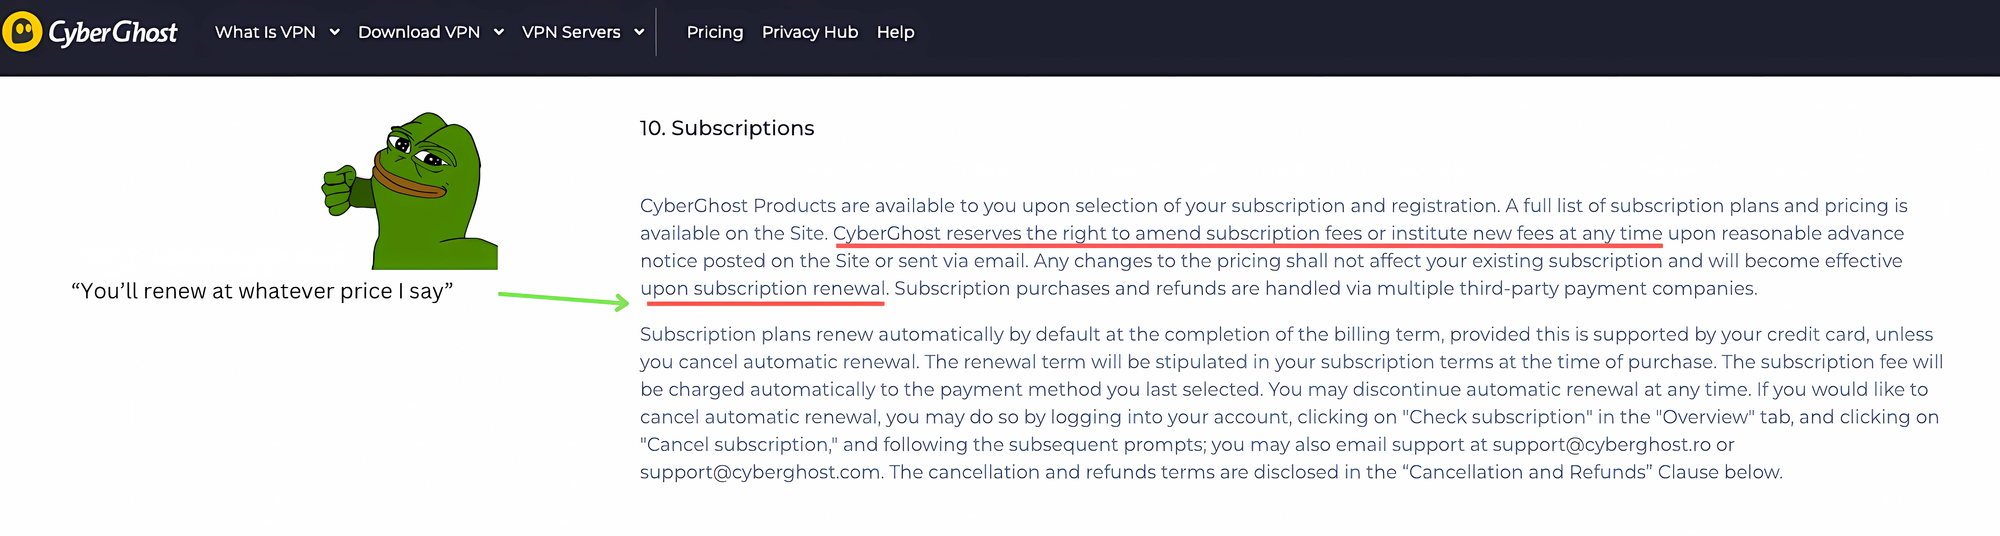Screen dimensions: 2000x536
Task: Expand the chevron next to What Is VPN
Action: point(335,32)
